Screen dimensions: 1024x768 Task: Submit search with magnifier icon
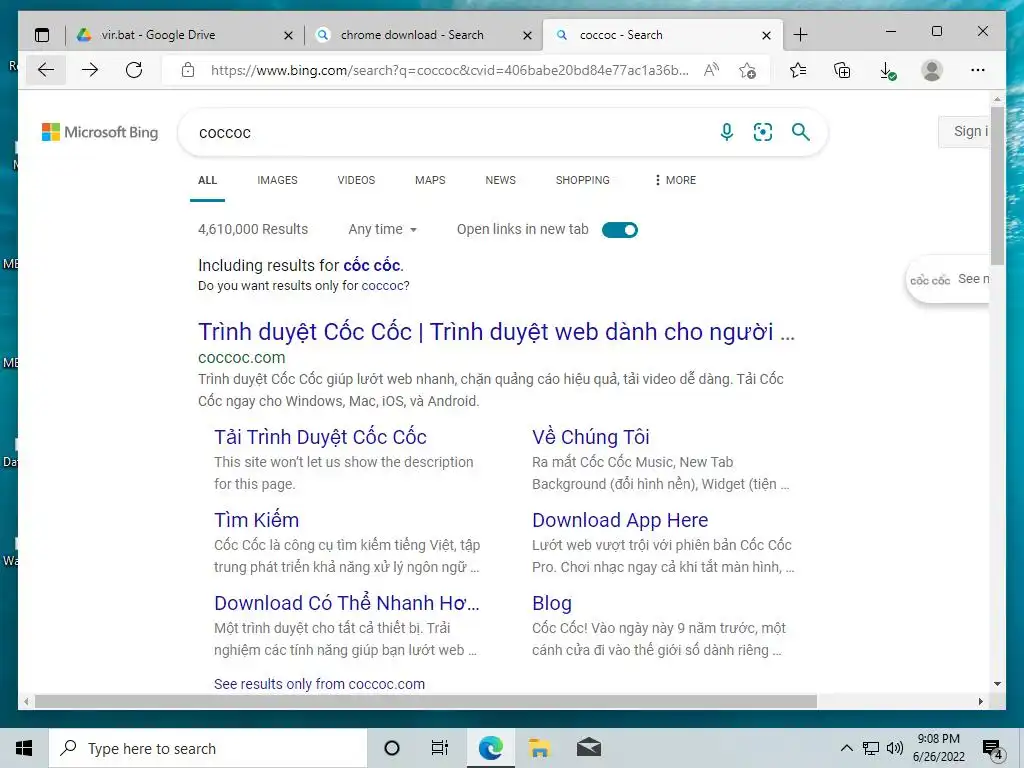(801, 133)
